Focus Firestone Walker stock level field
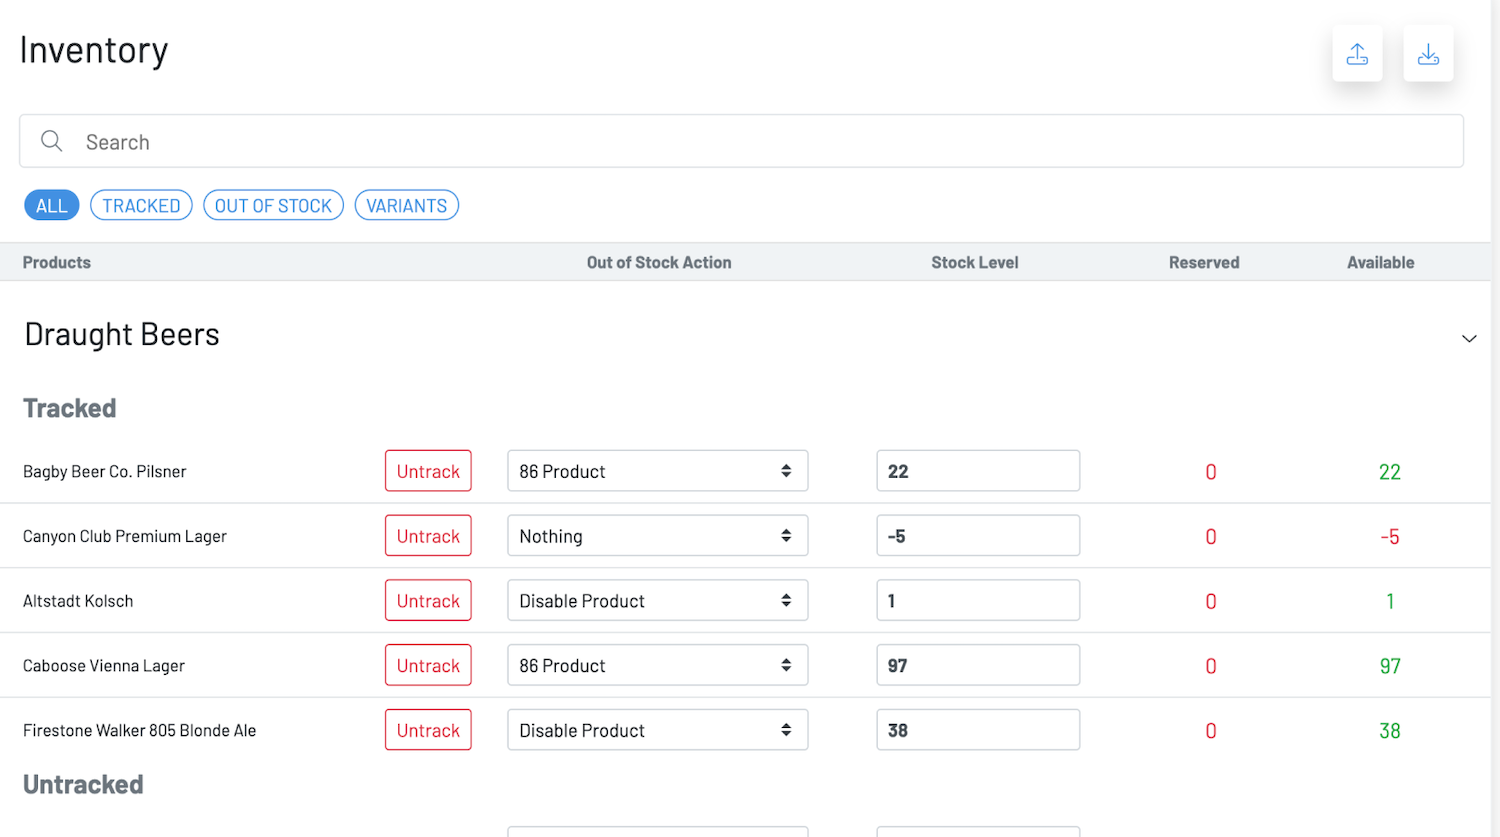The width and height of the screenshot is (1500, 837). (977, 730)
